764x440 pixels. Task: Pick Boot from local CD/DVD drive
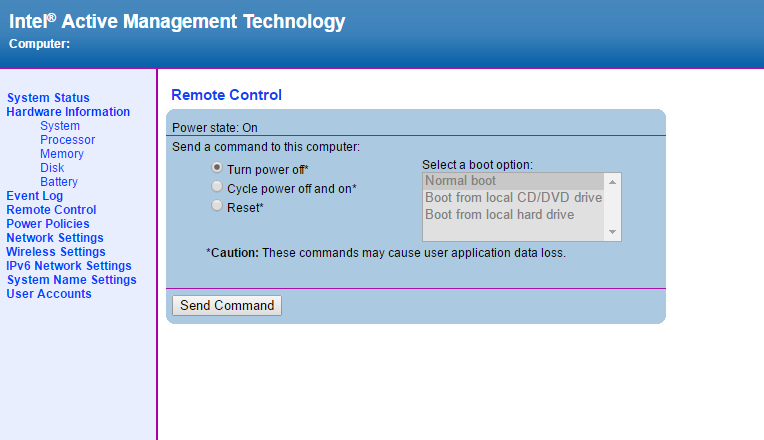[514, 198]
